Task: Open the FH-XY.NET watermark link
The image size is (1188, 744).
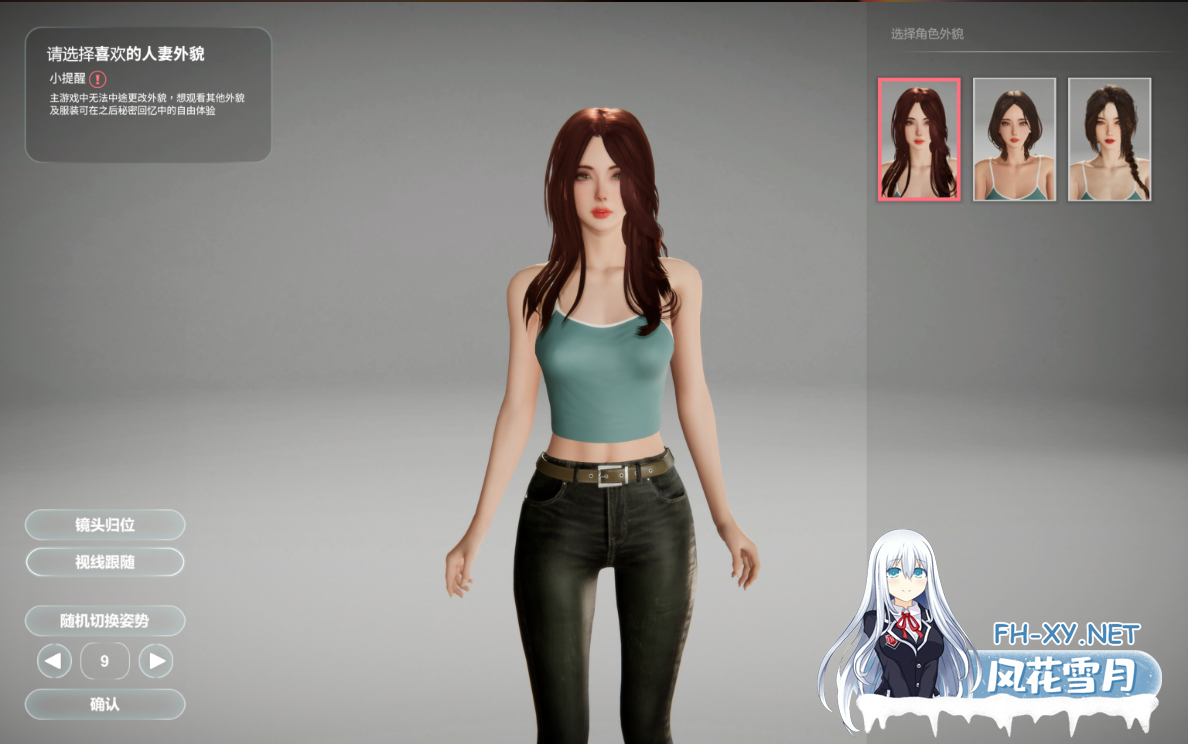Action: (x=1066, y=634)
